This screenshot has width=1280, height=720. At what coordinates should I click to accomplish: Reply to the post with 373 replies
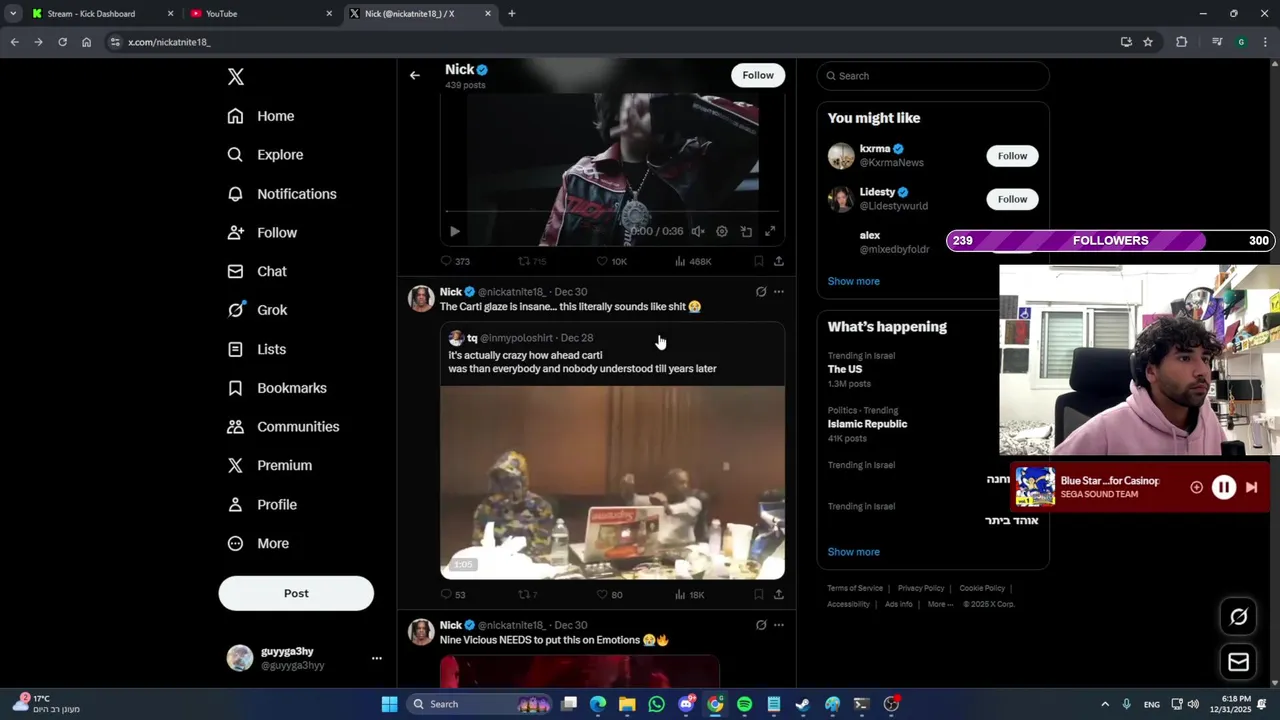[x=455, y=261]
